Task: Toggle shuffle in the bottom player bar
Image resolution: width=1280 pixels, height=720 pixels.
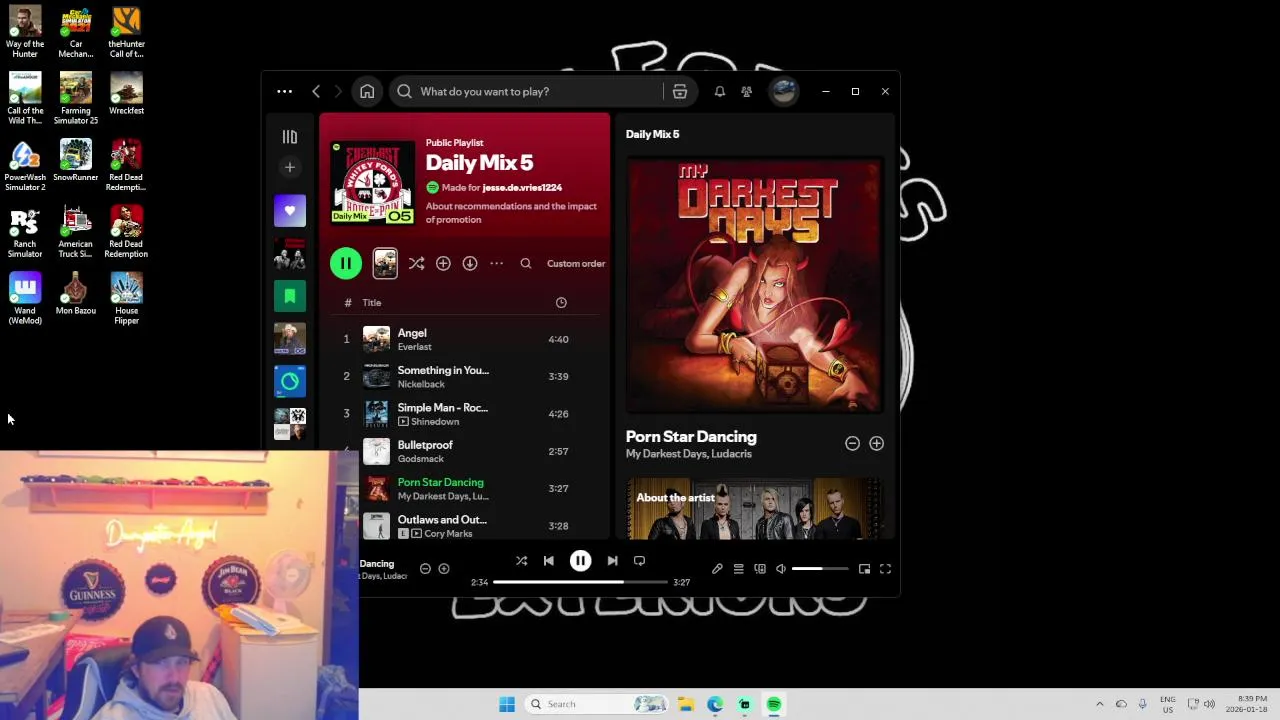Action: click(521, 561)
